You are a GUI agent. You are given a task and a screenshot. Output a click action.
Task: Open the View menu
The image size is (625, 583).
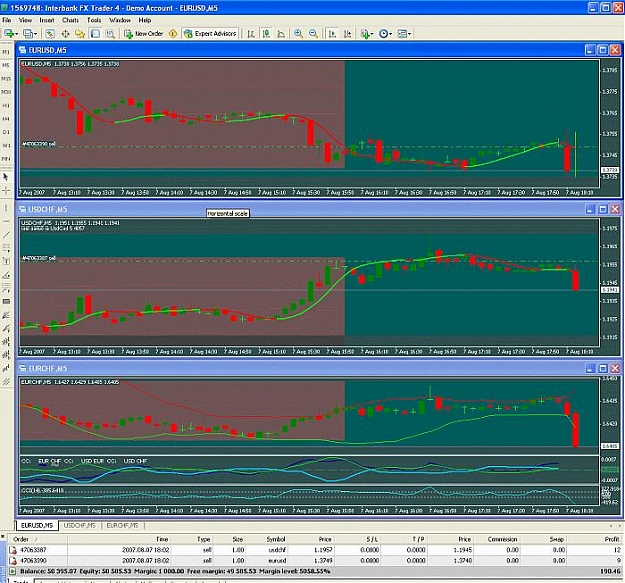pyautogui.click(x=25, y=20)
